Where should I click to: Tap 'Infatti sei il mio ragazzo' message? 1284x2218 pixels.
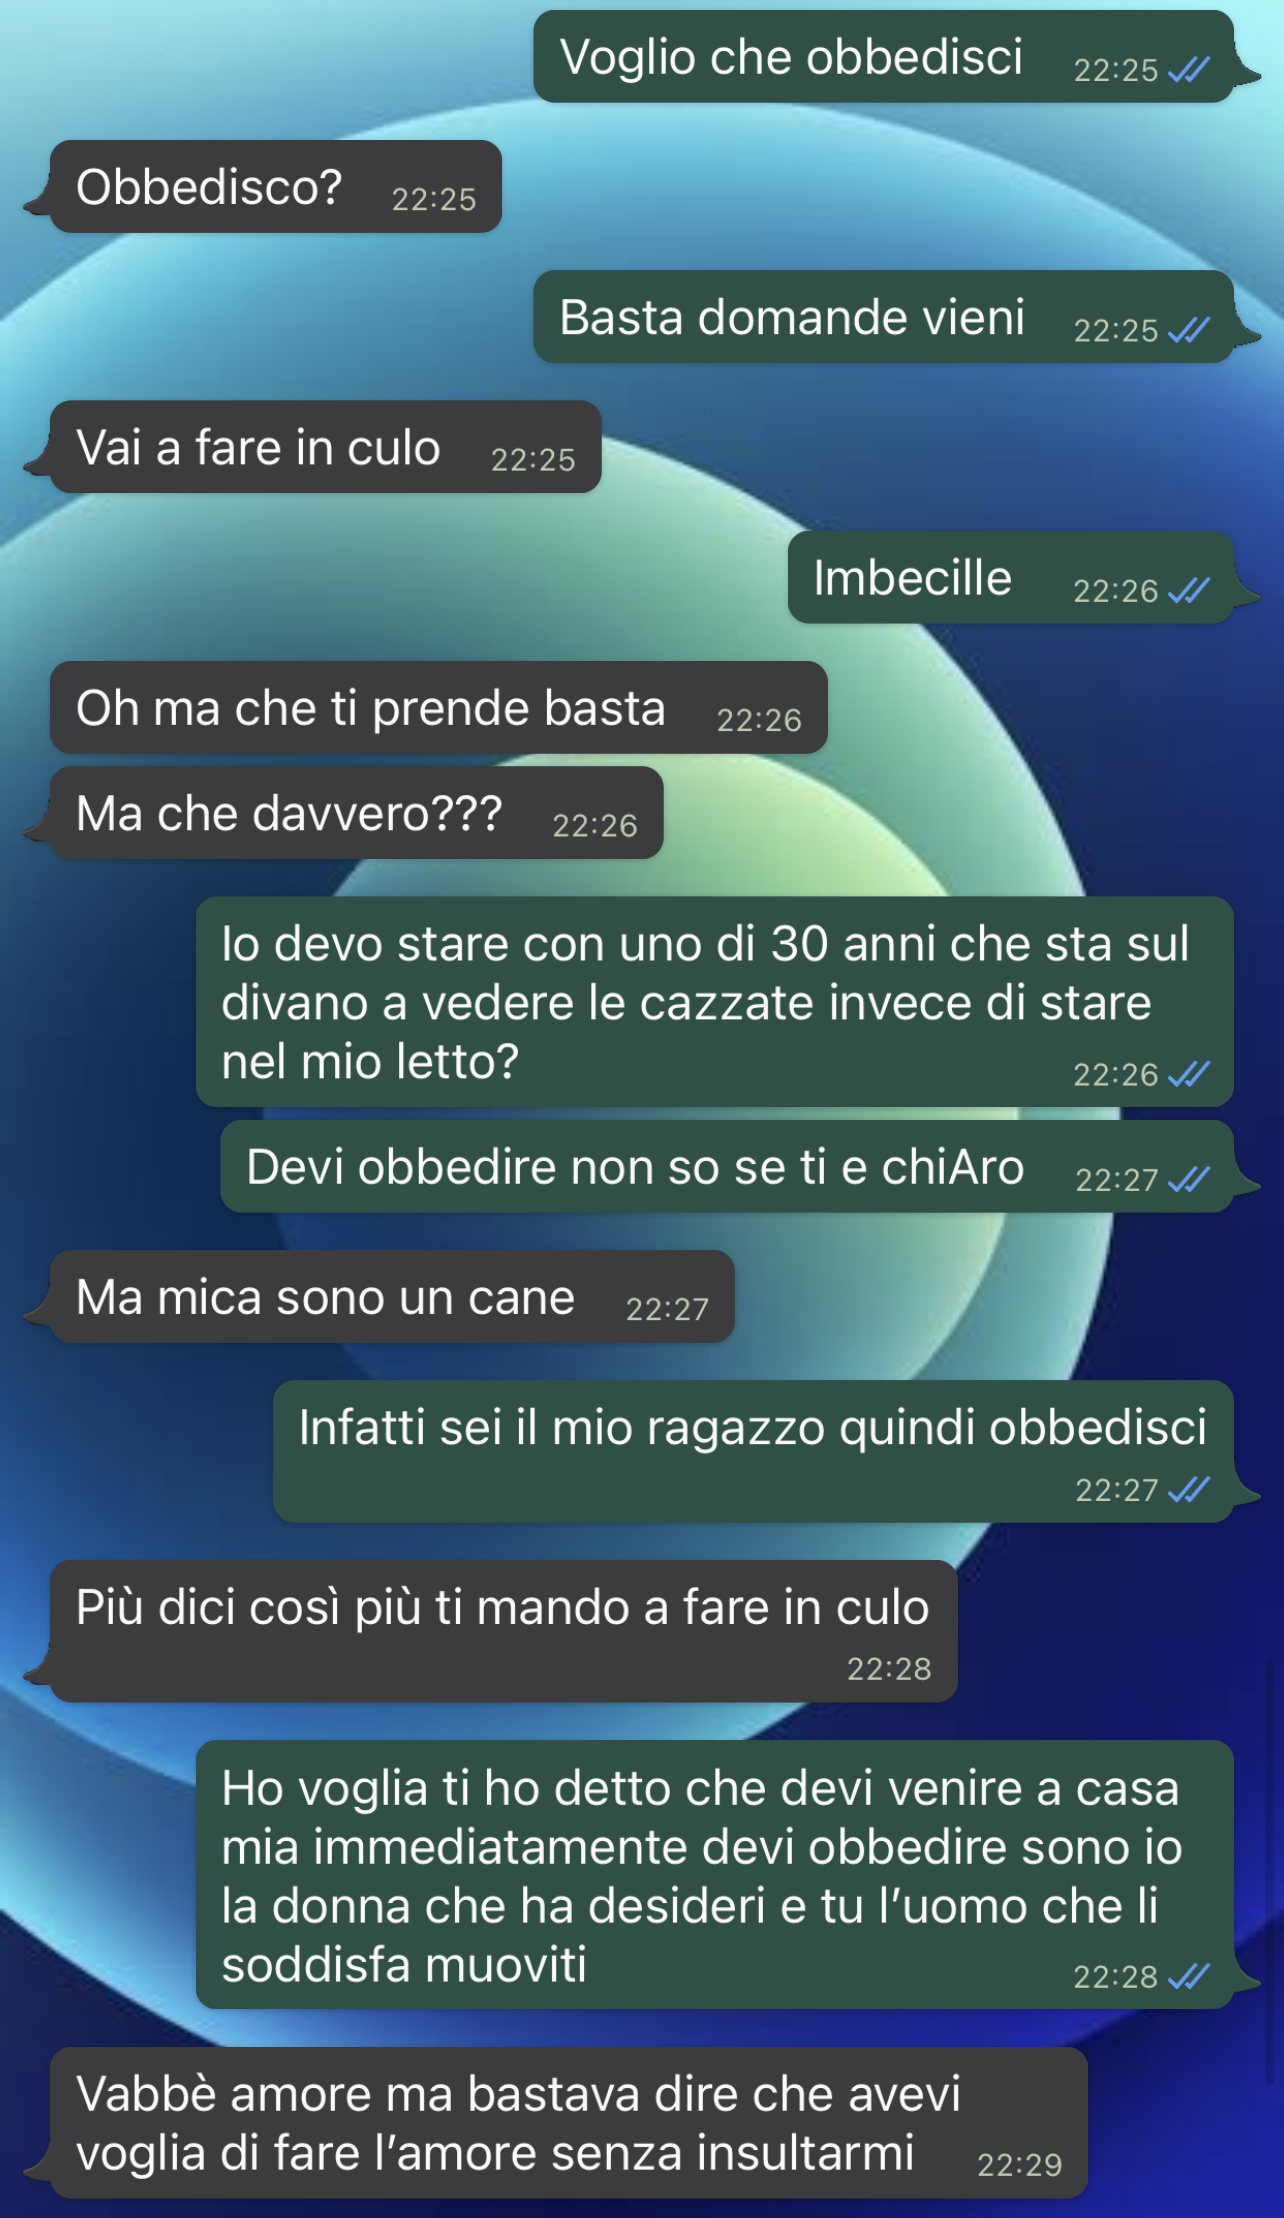(753, 1452)
